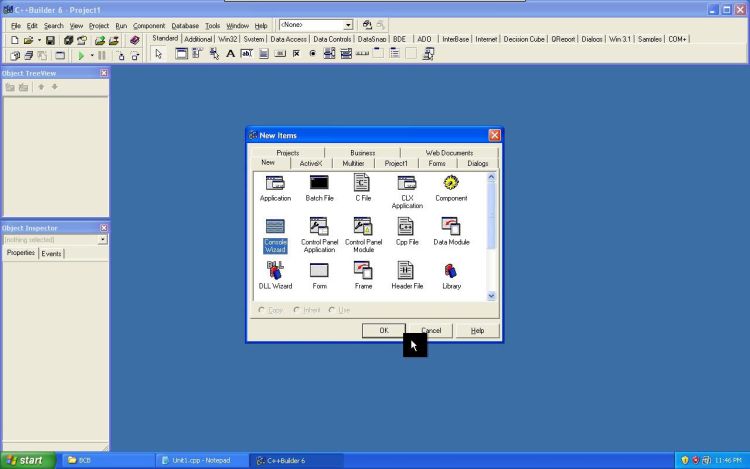This screenshot has width=750, height=469.
Task: Open the Dialogs tab in New Items
Action: 477,164
